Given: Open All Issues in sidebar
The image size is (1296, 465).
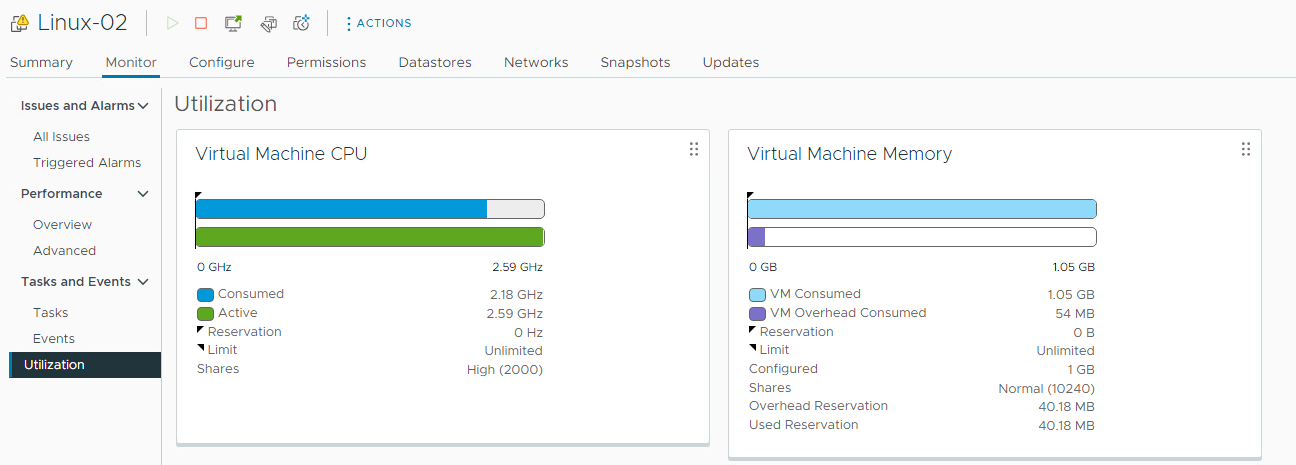Looking at the screenshot, I should 61,137.
